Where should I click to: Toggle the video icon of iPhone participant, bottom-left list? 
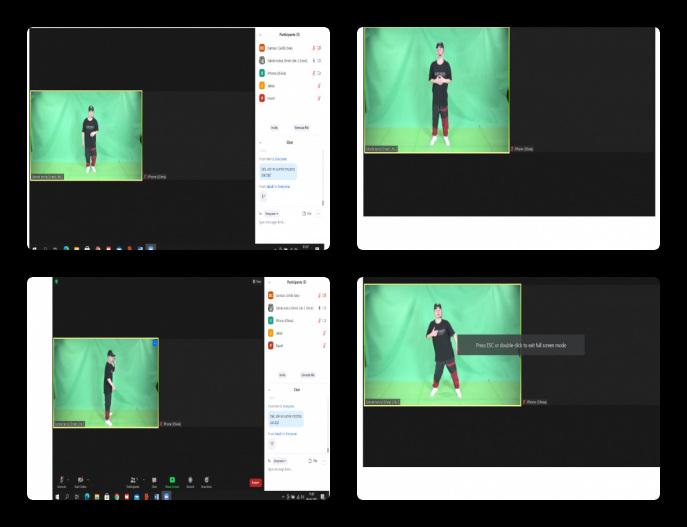pos(325,321)
